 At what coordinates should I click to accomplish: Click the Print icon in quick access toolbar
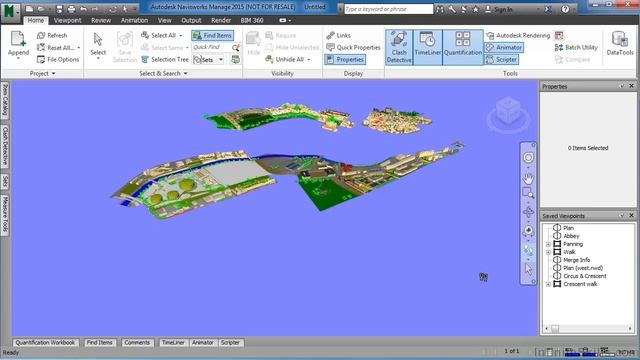coord(71,9)
